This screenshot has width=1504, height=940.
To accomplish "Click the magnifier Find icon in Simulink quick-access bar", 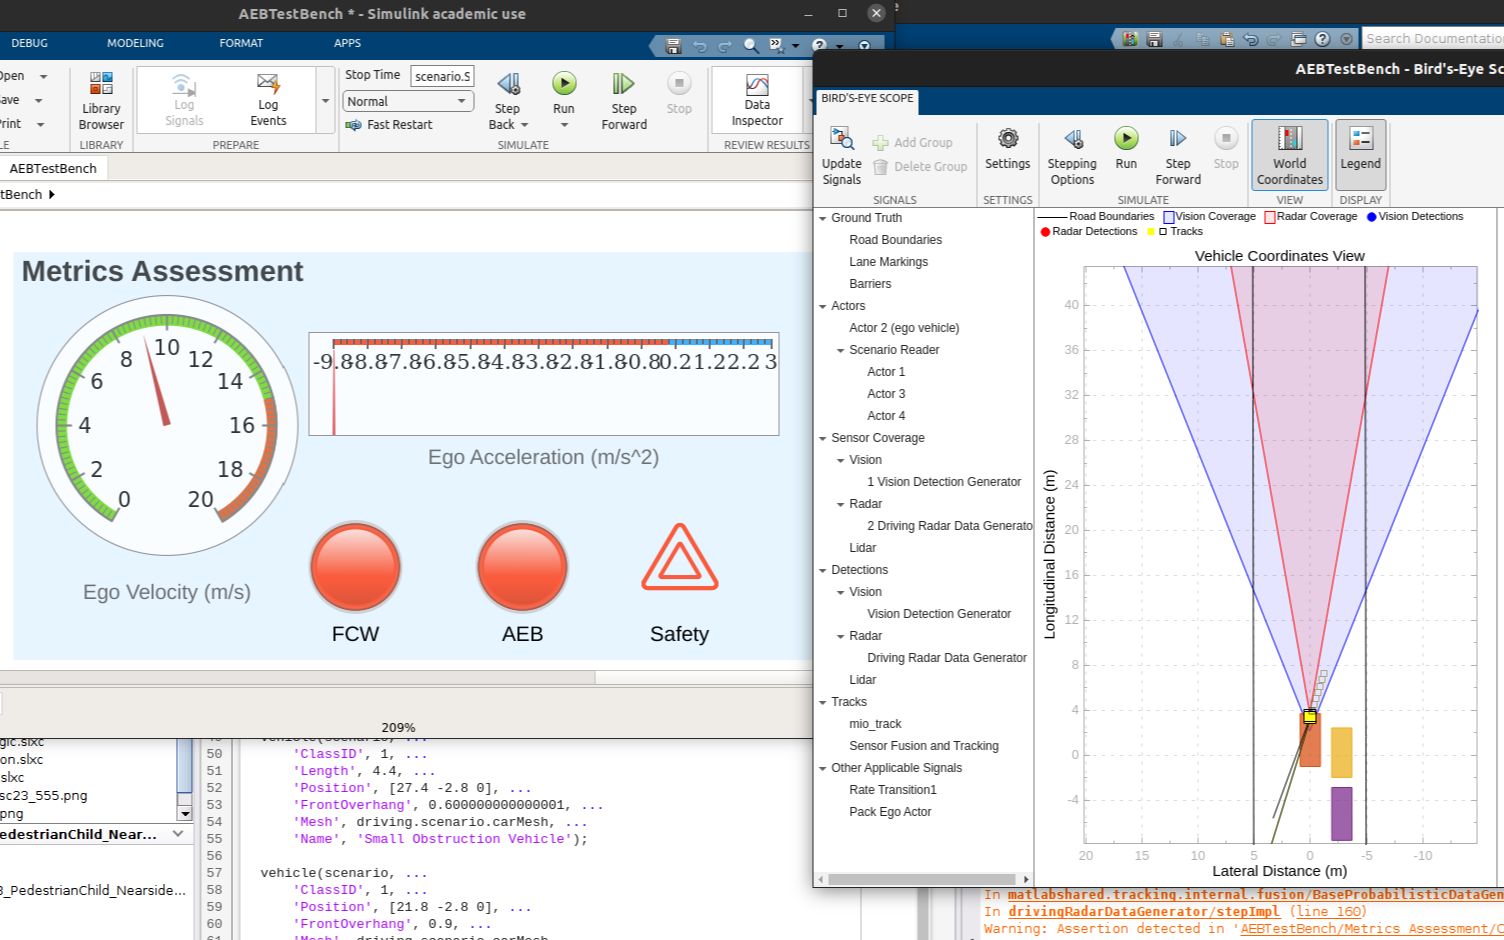I will click(751, 46).
